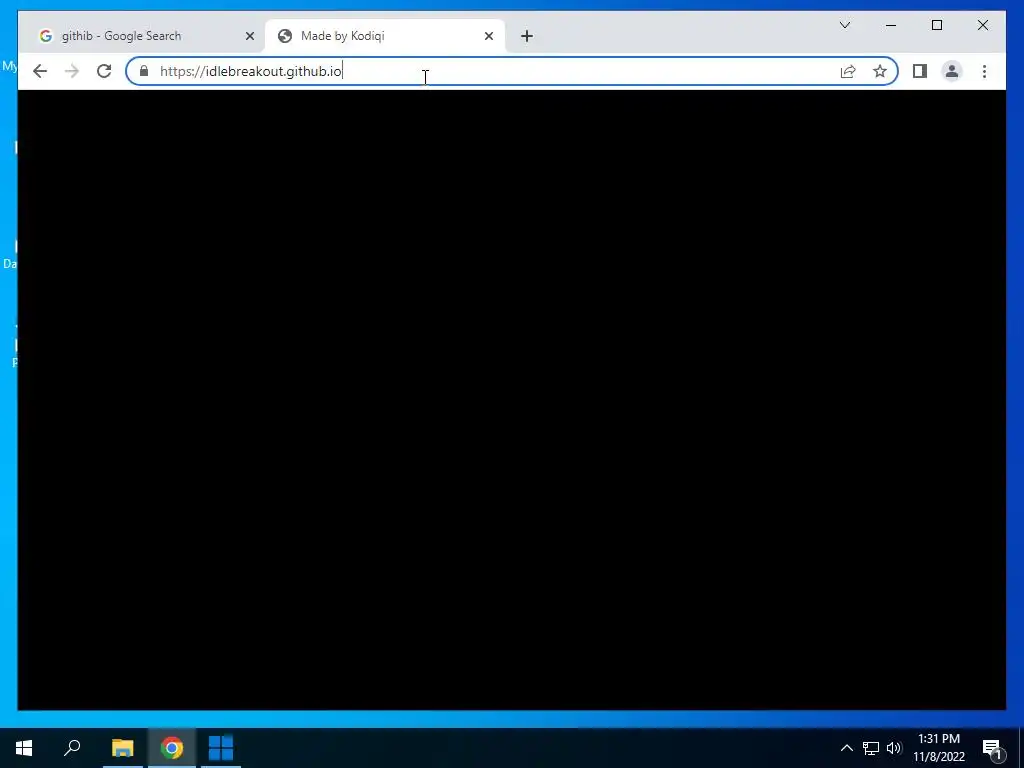Show hidden system tray icons

846,748
